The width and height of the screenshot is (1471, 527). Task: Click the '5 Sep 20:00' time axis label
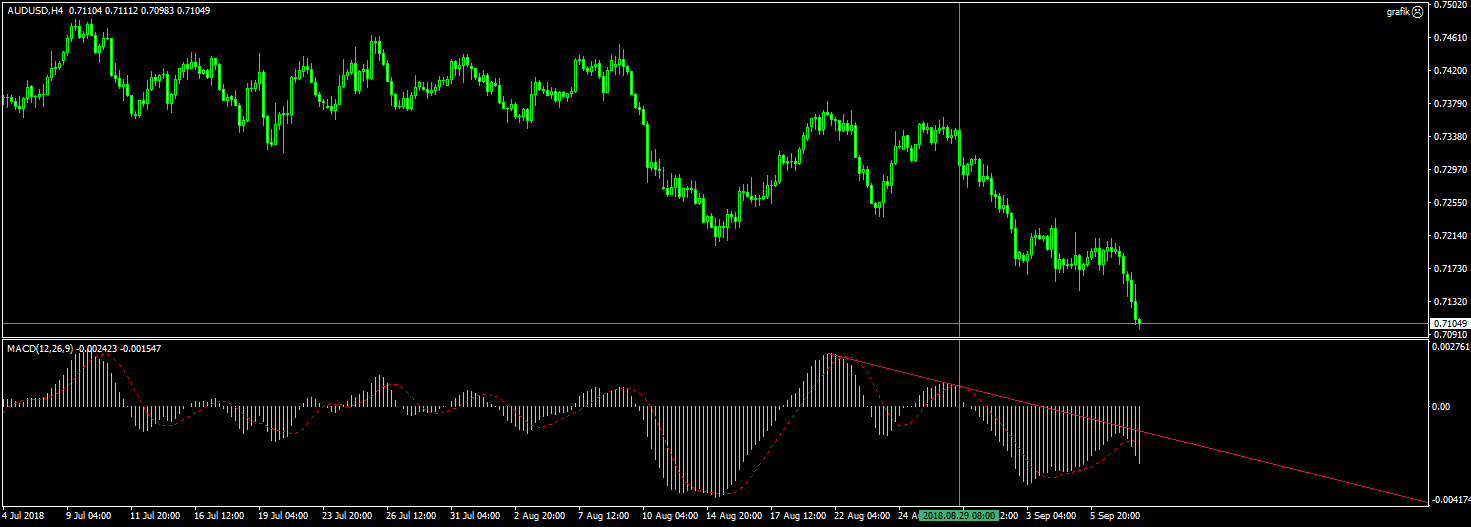(1115, 516)
